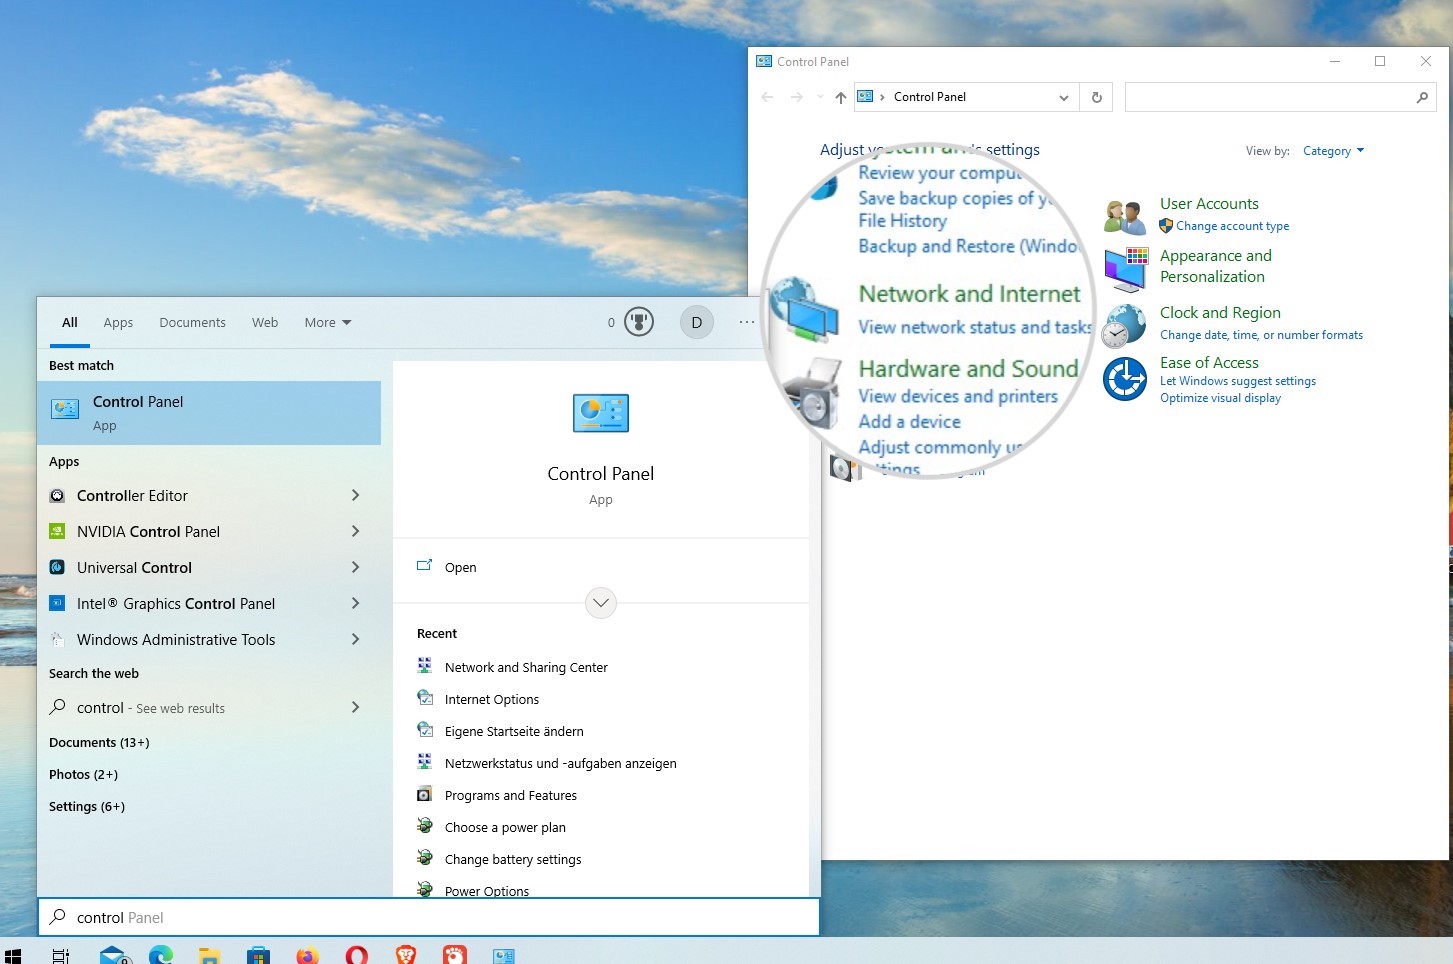Expand the More filter dropdown
The height and width of the screenshot is (964, 1453).
click(x=328, y=322)
